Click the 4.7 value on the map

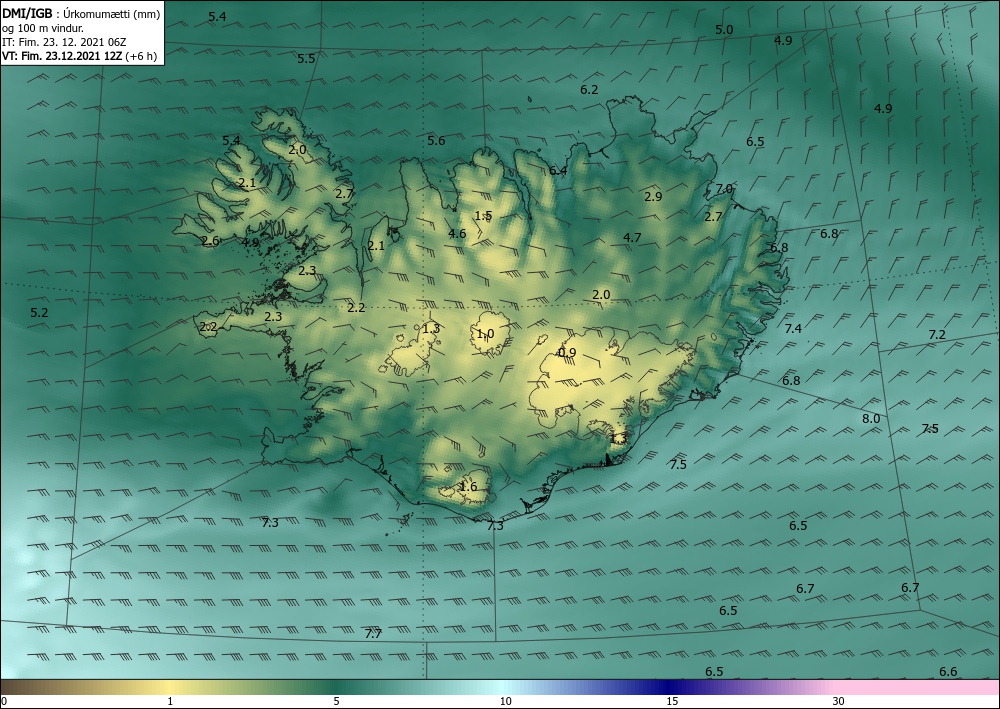tap(632, 238)
